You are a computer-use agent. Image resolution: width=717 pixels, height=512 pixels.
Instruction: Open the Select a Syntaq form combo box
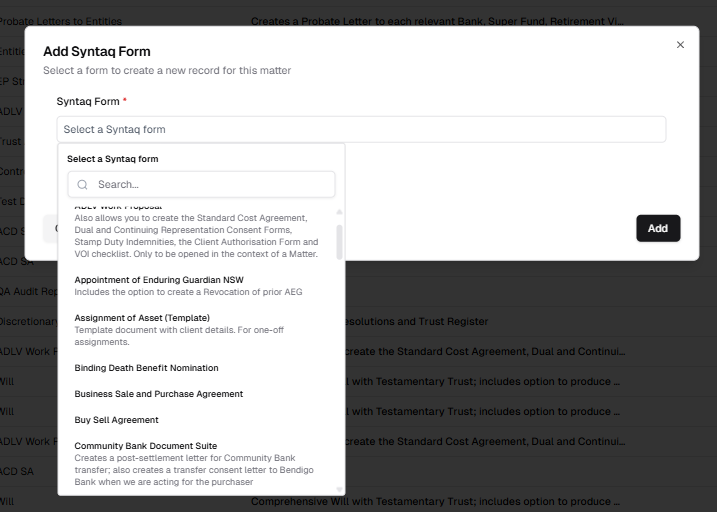pos(361,129)
